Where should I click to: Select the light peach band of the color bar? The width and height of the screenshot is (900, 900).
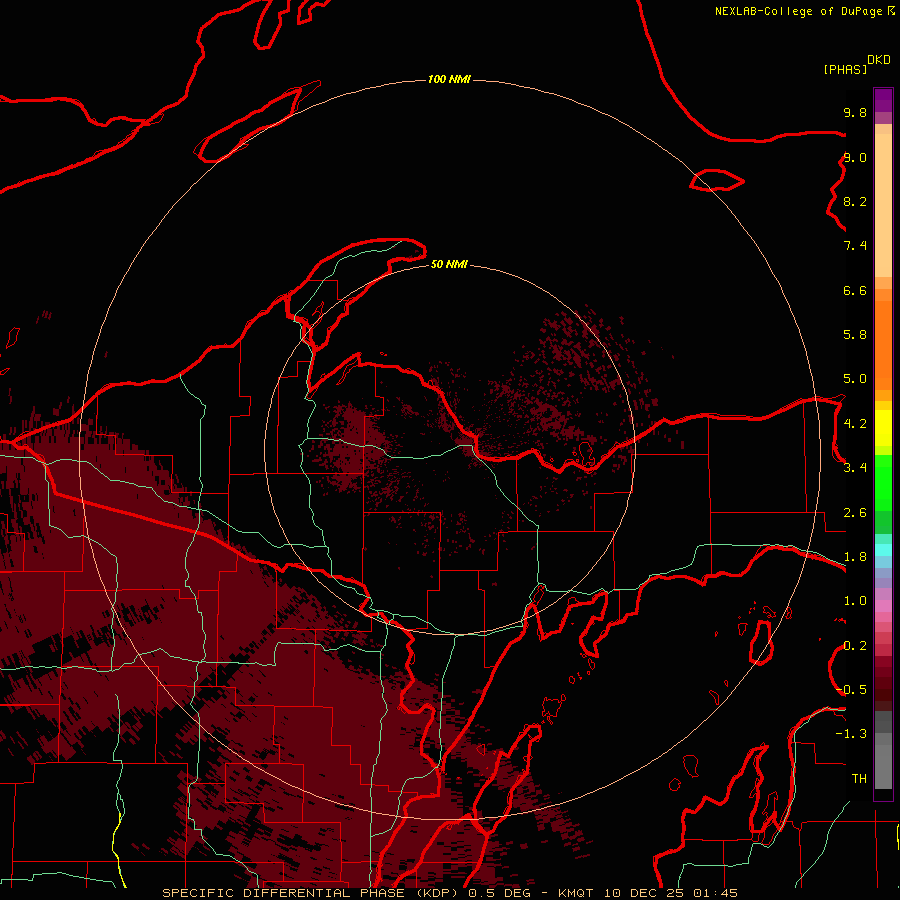(883, 205)
